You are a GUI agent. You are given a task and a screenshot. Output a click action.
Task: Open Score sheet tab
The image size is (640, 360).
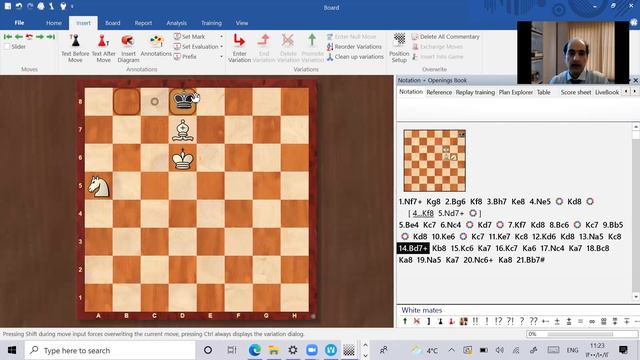point(576,92)
